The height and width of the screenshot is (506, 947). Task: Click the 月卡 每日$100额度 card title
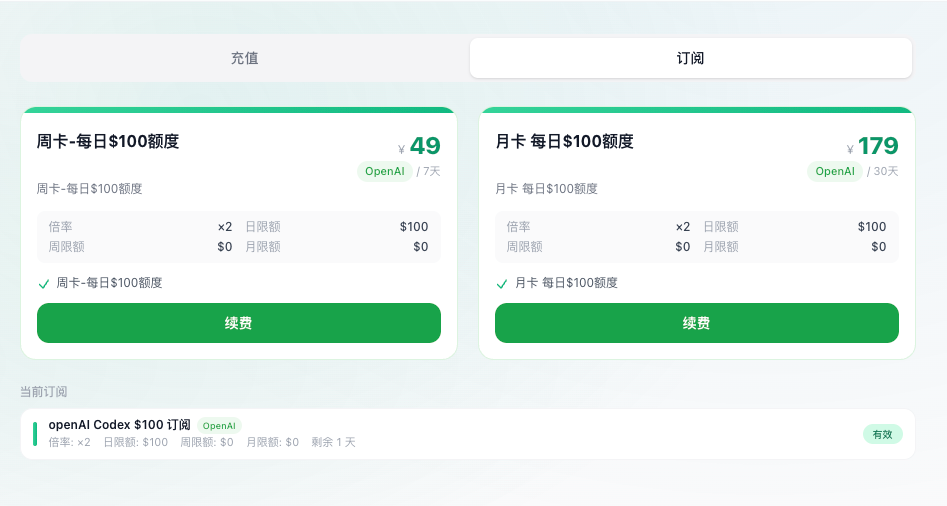[564, 141]
